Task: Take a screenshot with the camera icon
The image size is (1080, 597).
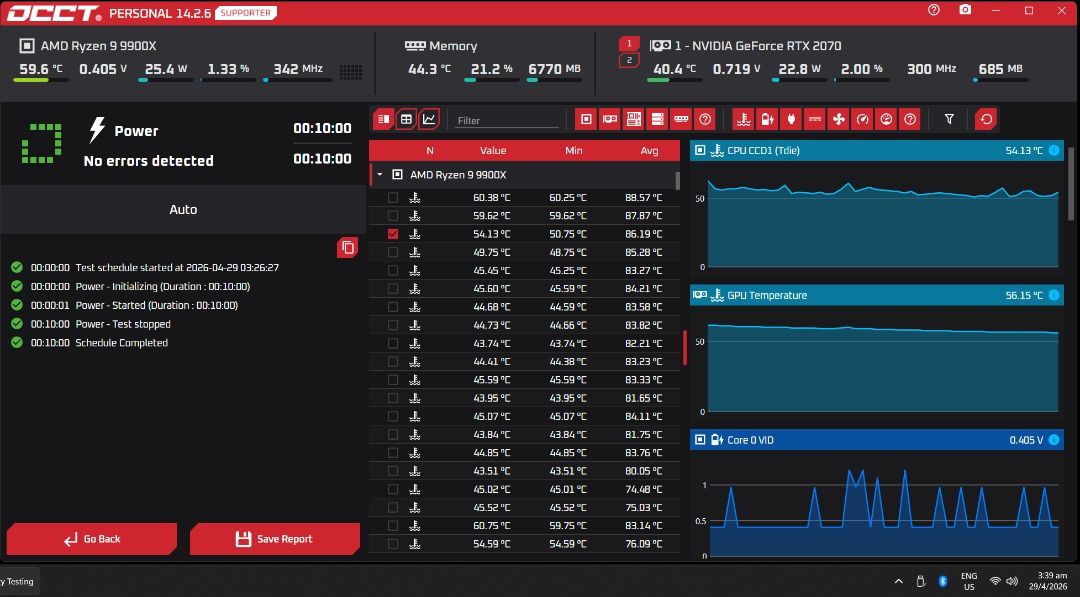Action: click(964, 10)
